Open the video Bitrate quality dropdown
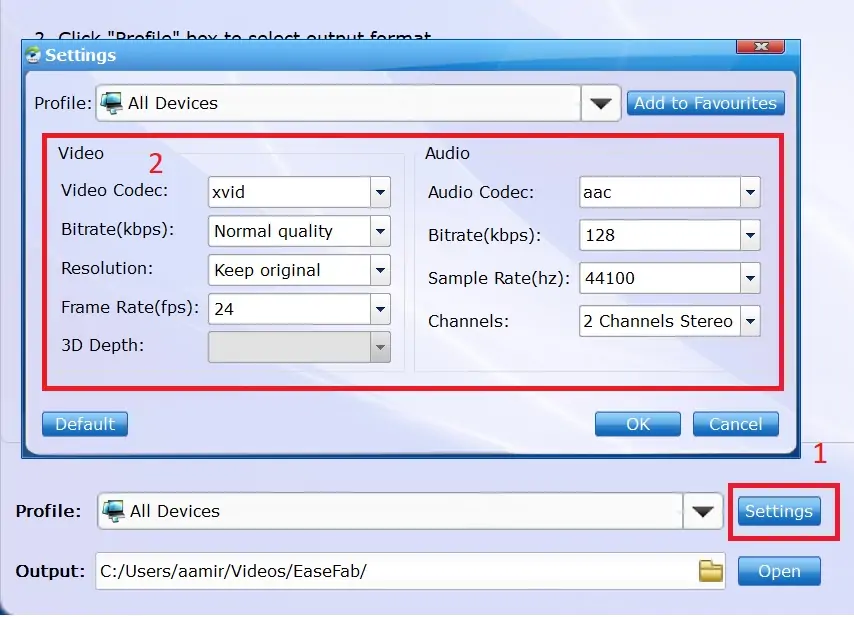The width and height of the screenshot is (854, 617). [x=380, y=231]
